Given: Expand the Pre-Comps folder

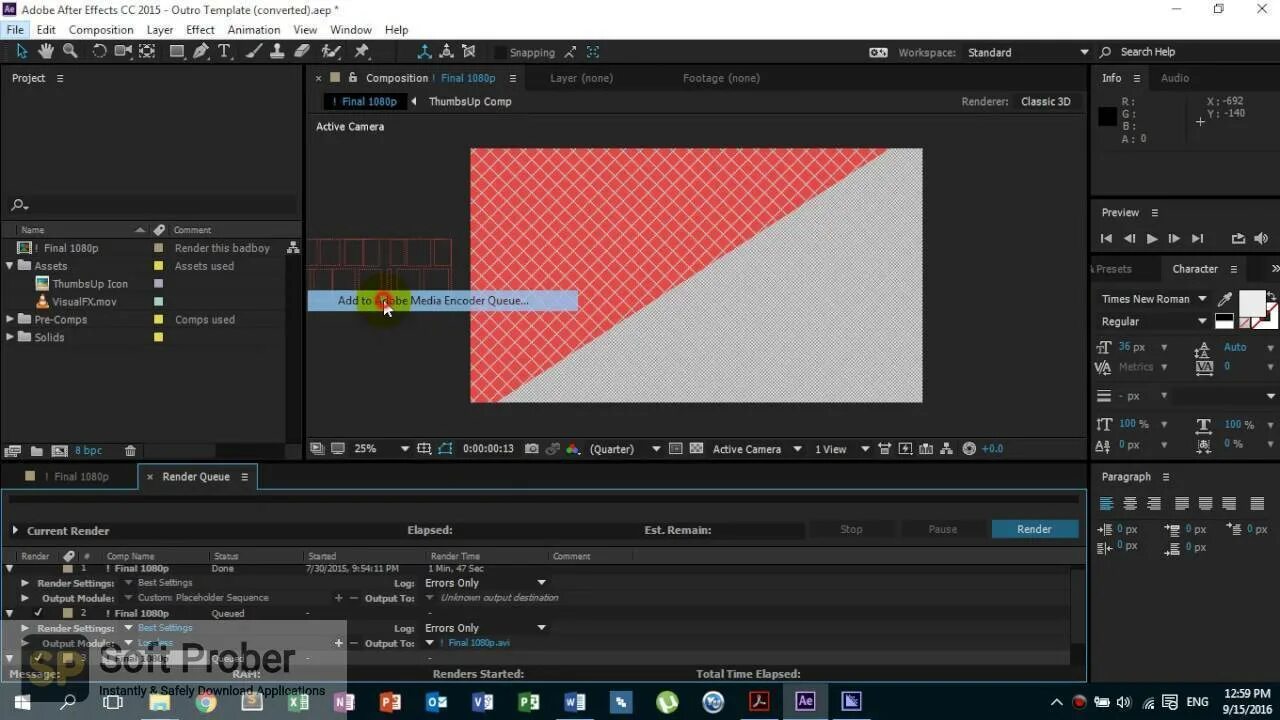Looking at the screenshot, I should tap(10, 320).
